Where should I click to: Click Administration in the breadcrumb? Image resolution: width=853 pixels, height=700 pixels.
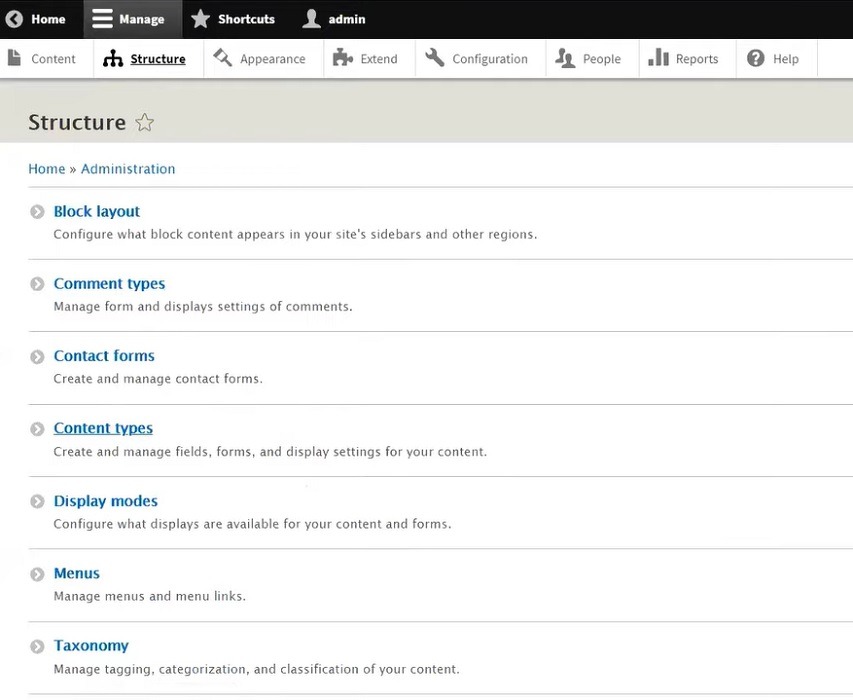[x=128, y=168]
